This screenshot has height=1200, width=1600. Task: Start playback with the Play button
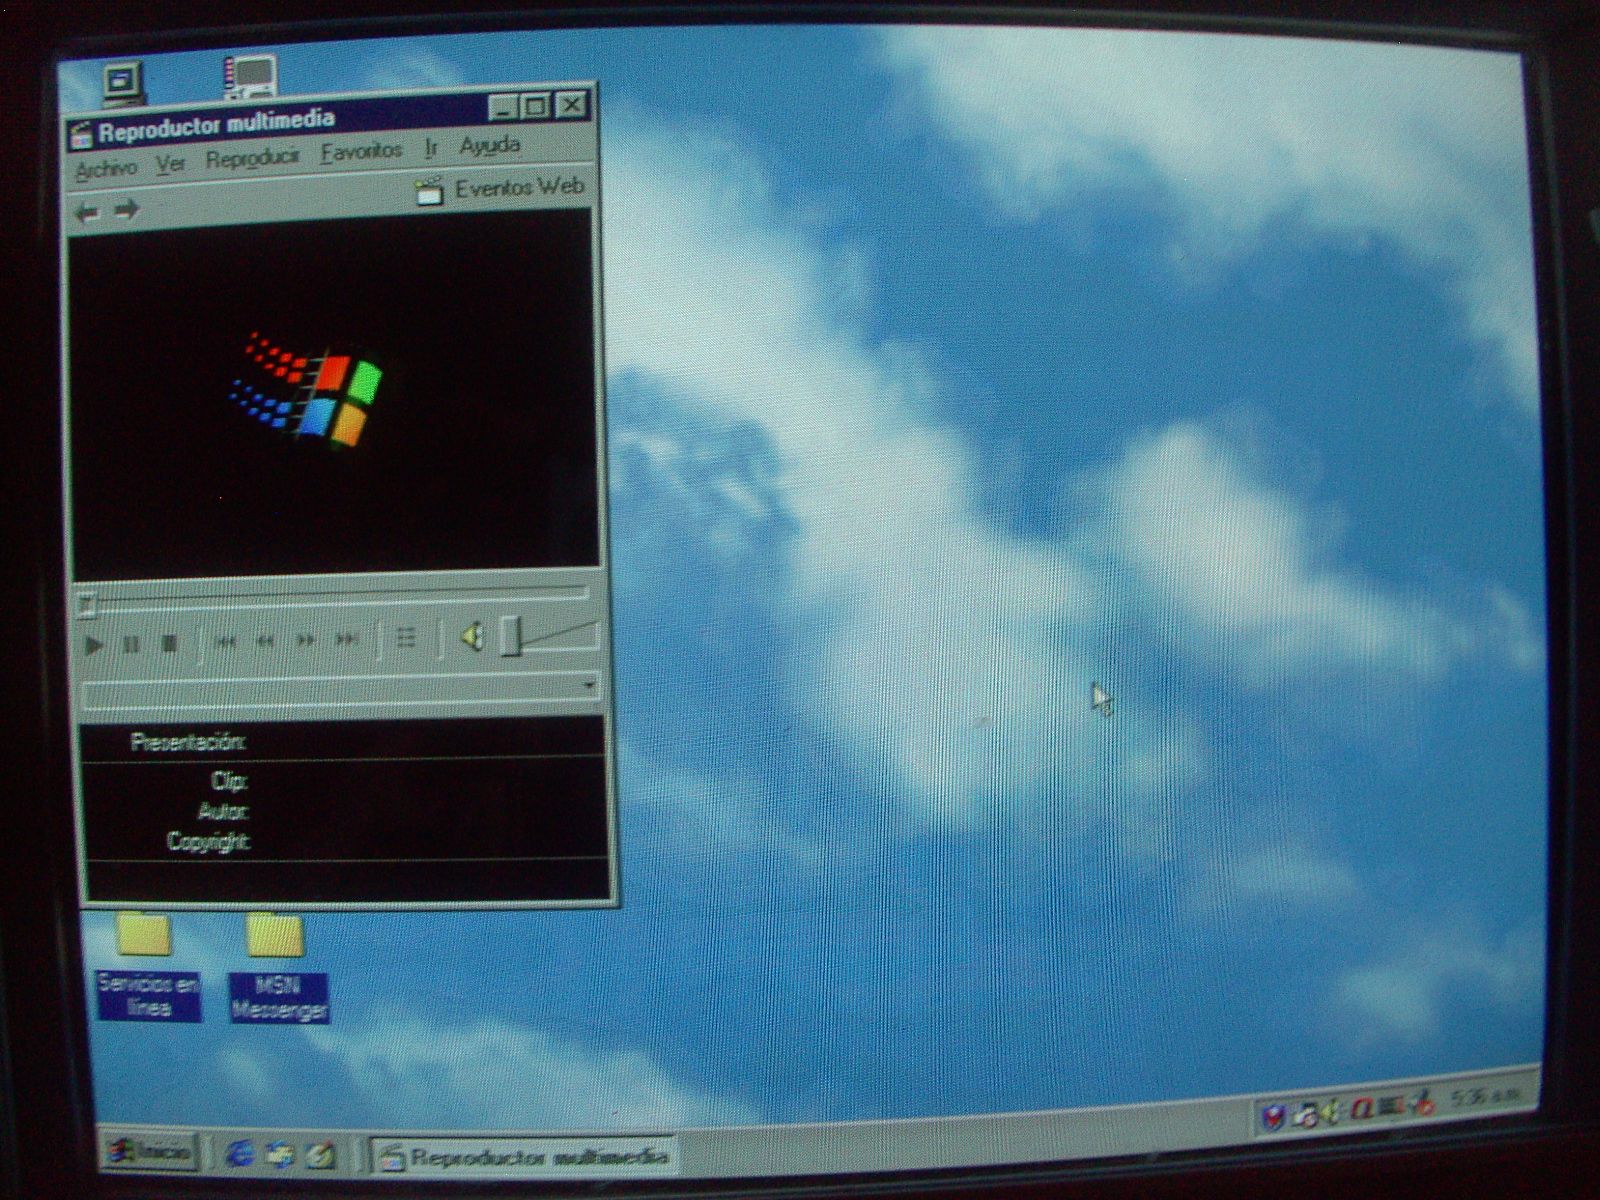[x=93, y=645]
